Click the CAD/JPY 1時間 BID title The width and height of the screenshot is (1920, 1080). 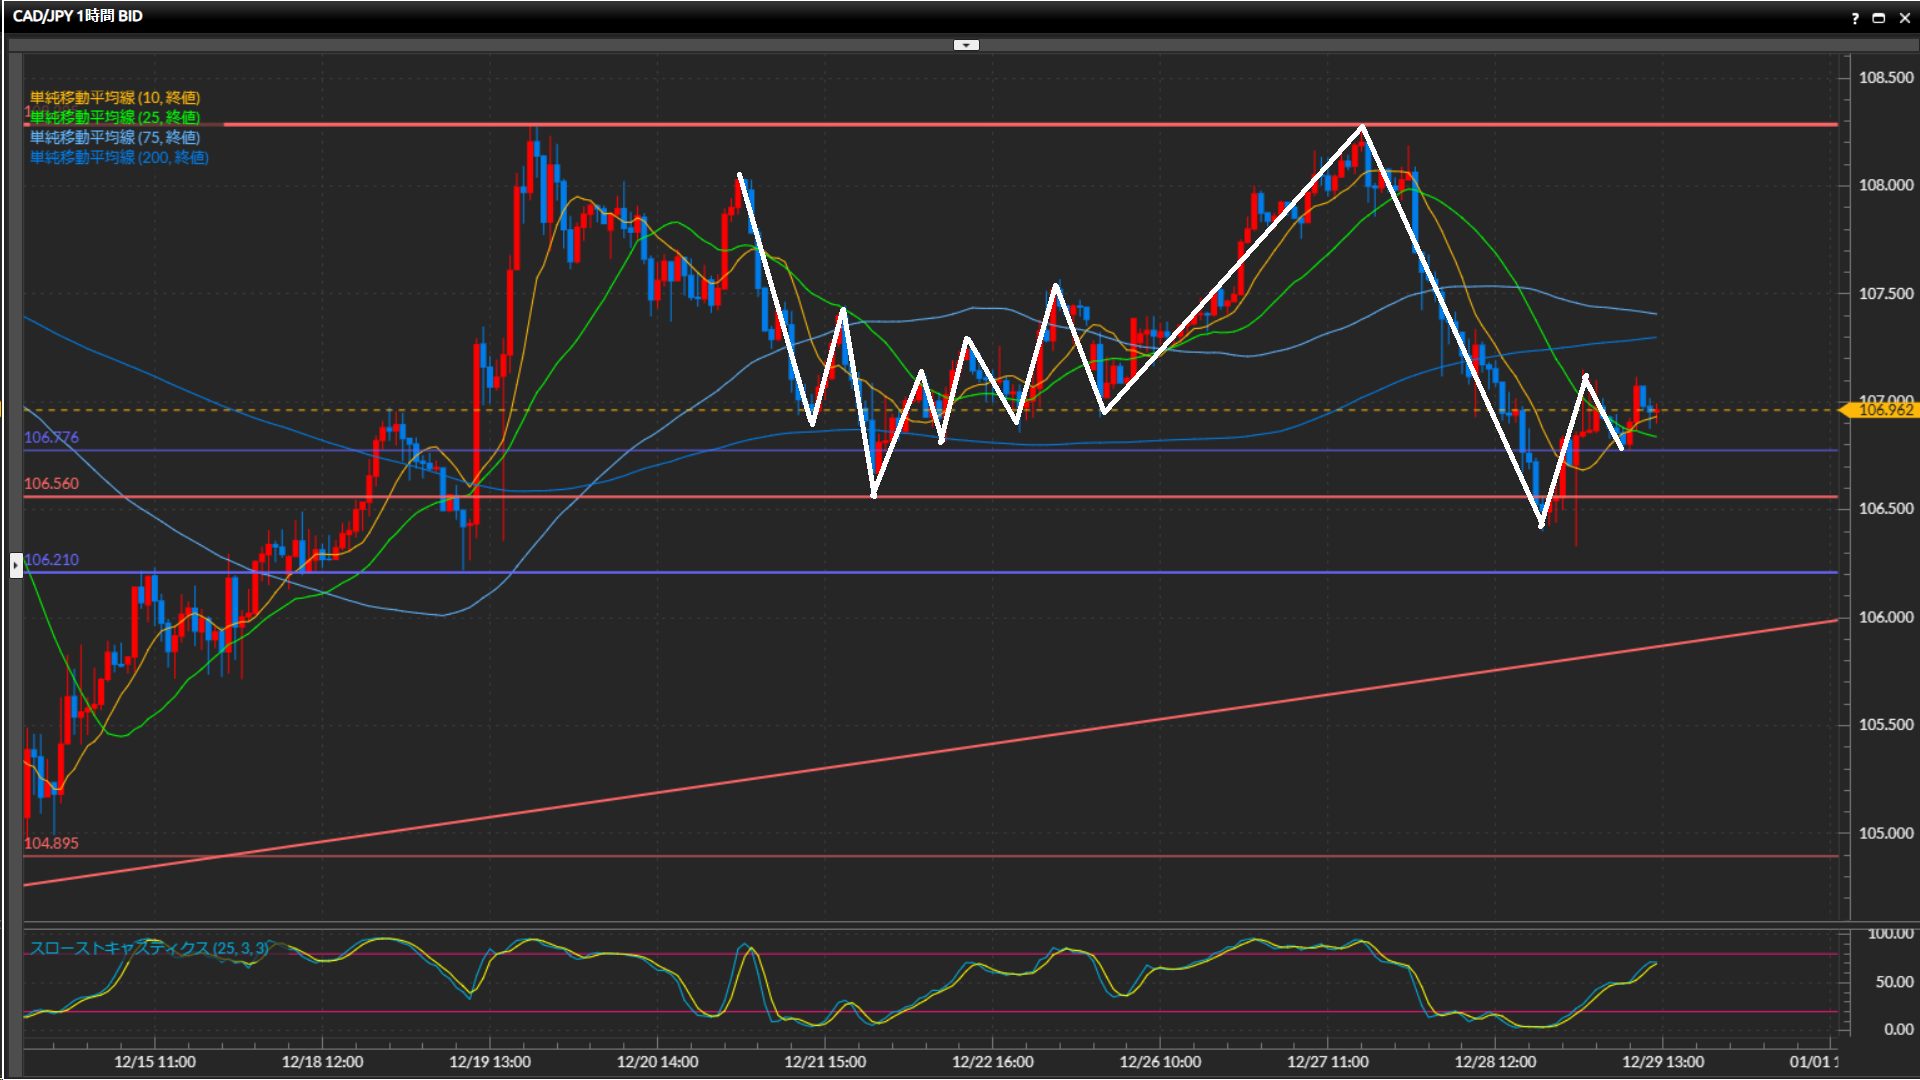(x=78, y=16)
